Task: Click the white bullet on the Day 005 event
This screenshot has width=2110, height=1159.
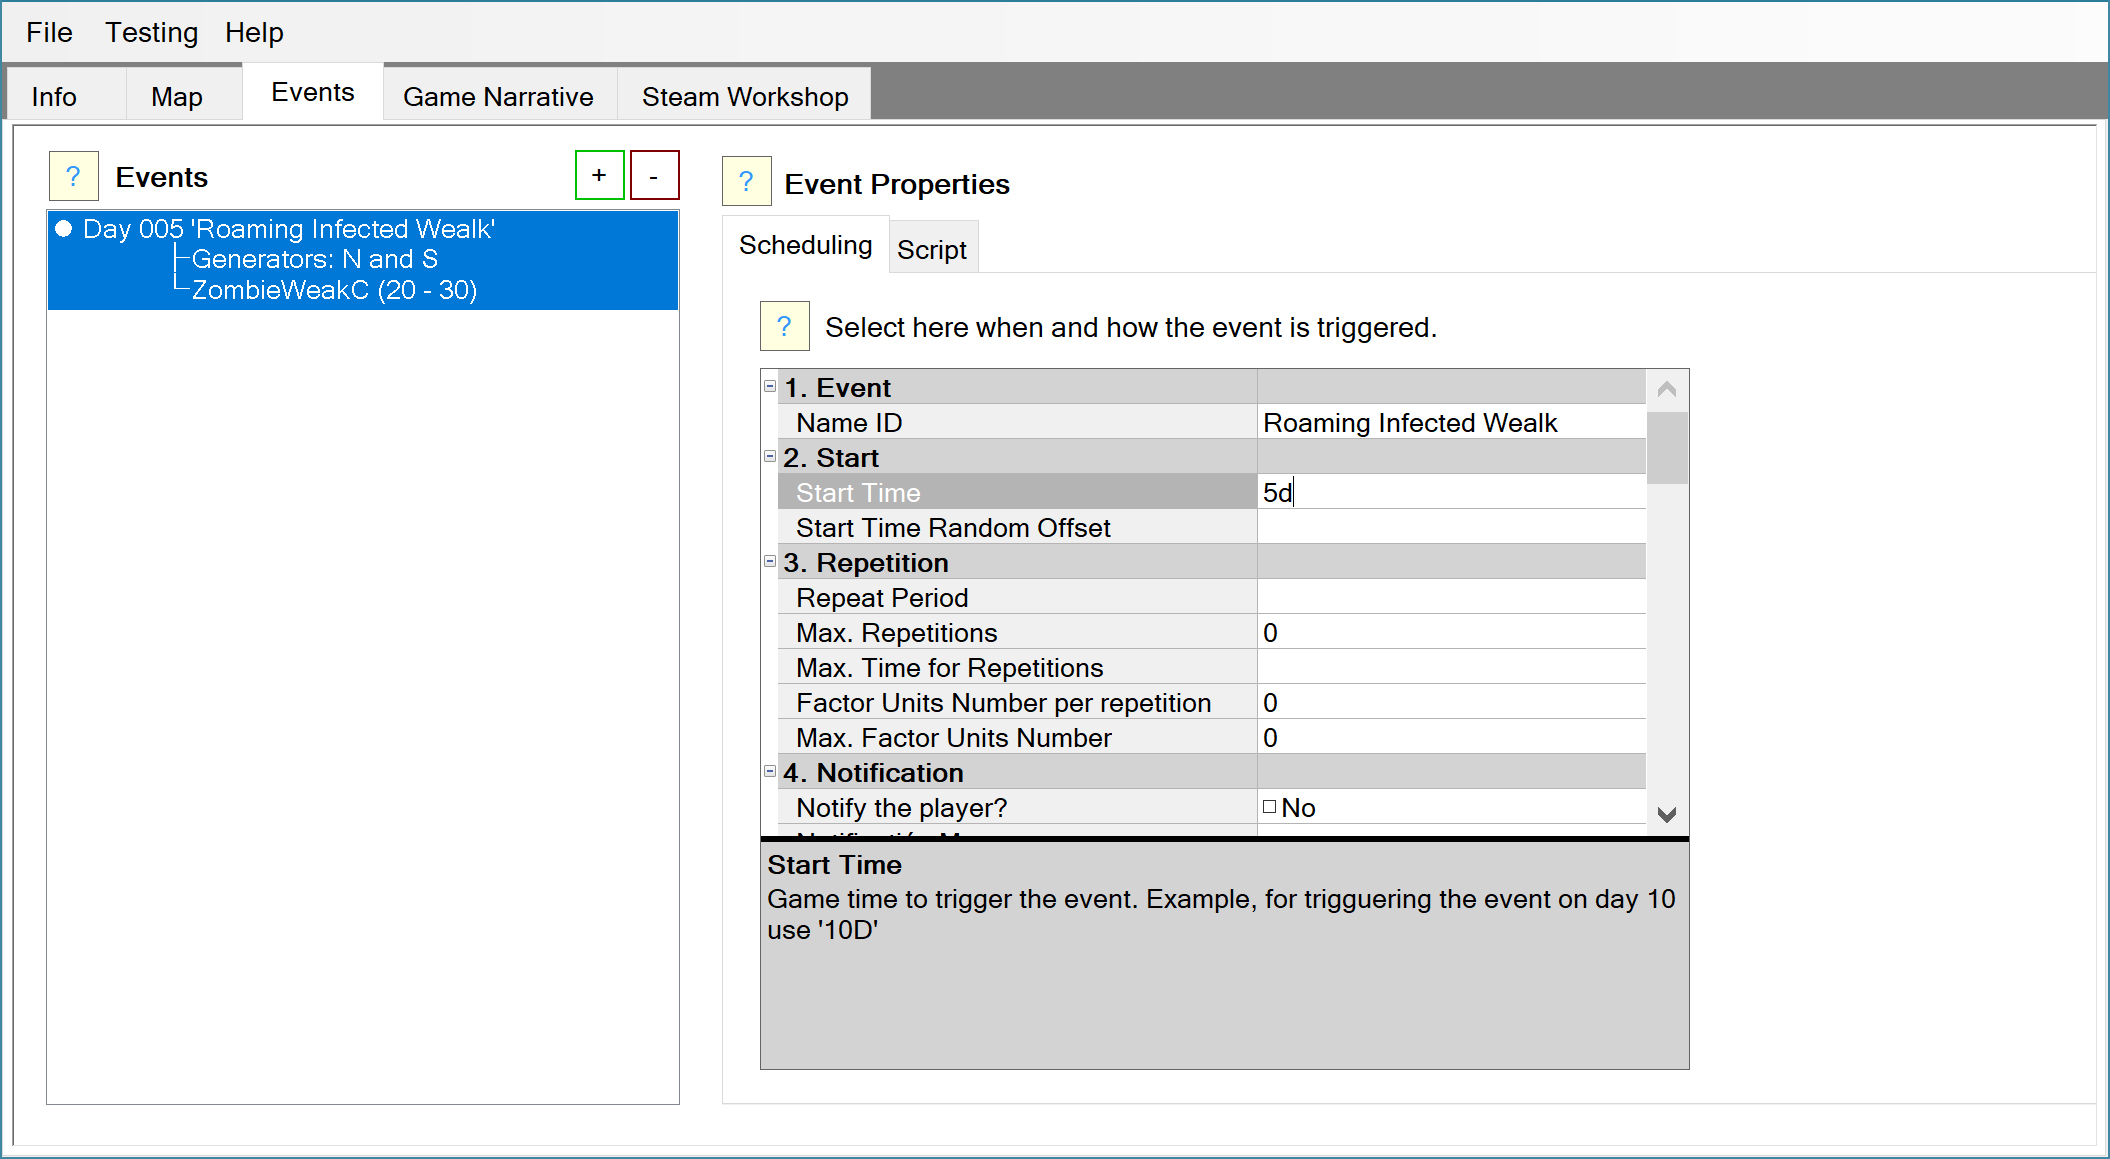Action: 64,229
